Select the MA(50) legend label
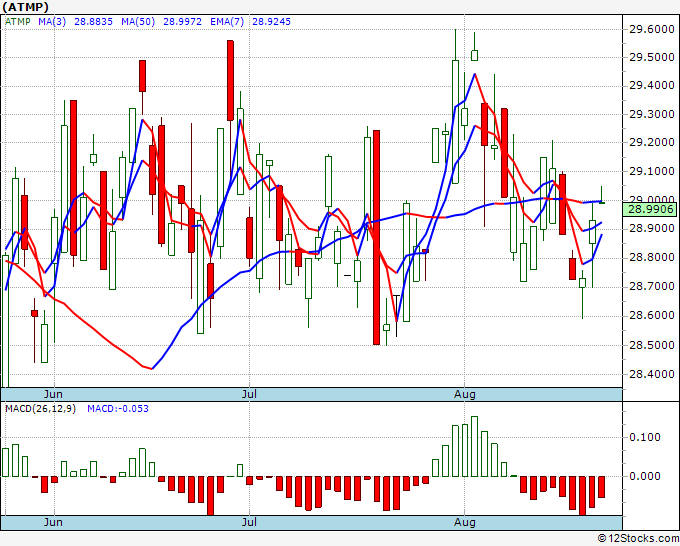The height and width of the screenshot is (546, 680). (x=138, y=22)
